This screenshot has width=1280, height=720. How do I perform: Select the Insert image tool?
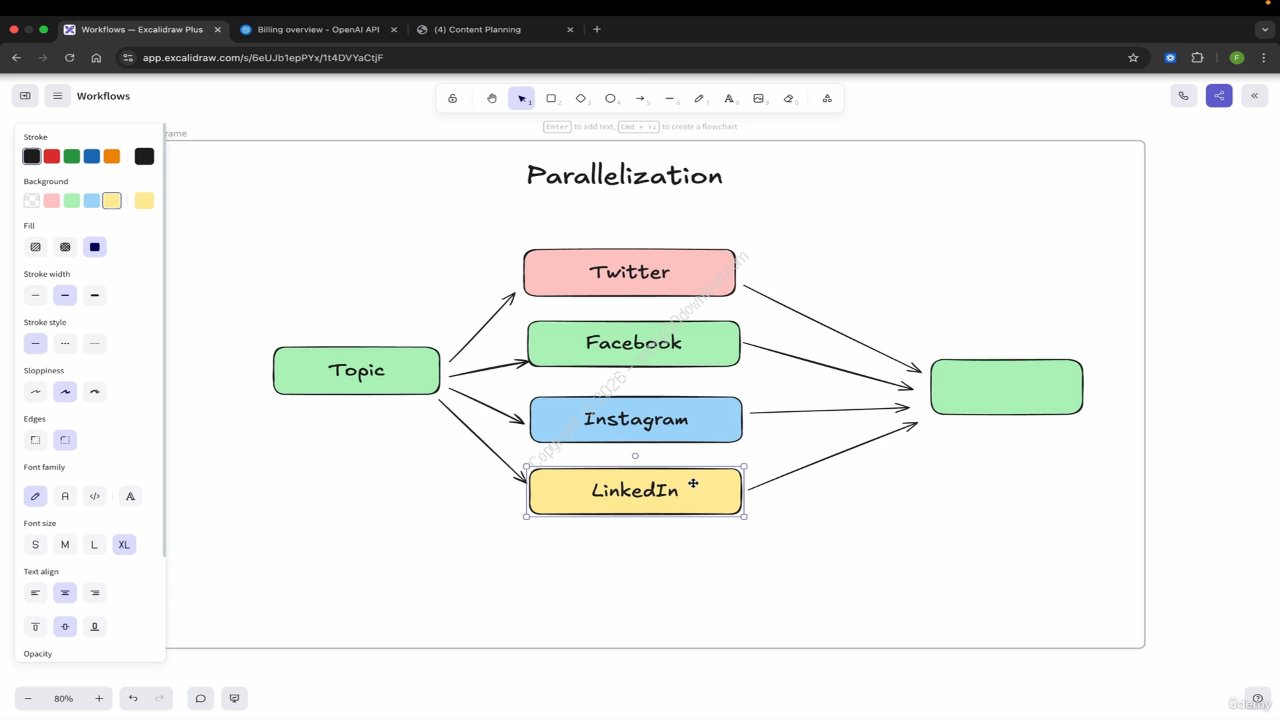[x=759, y=98]
